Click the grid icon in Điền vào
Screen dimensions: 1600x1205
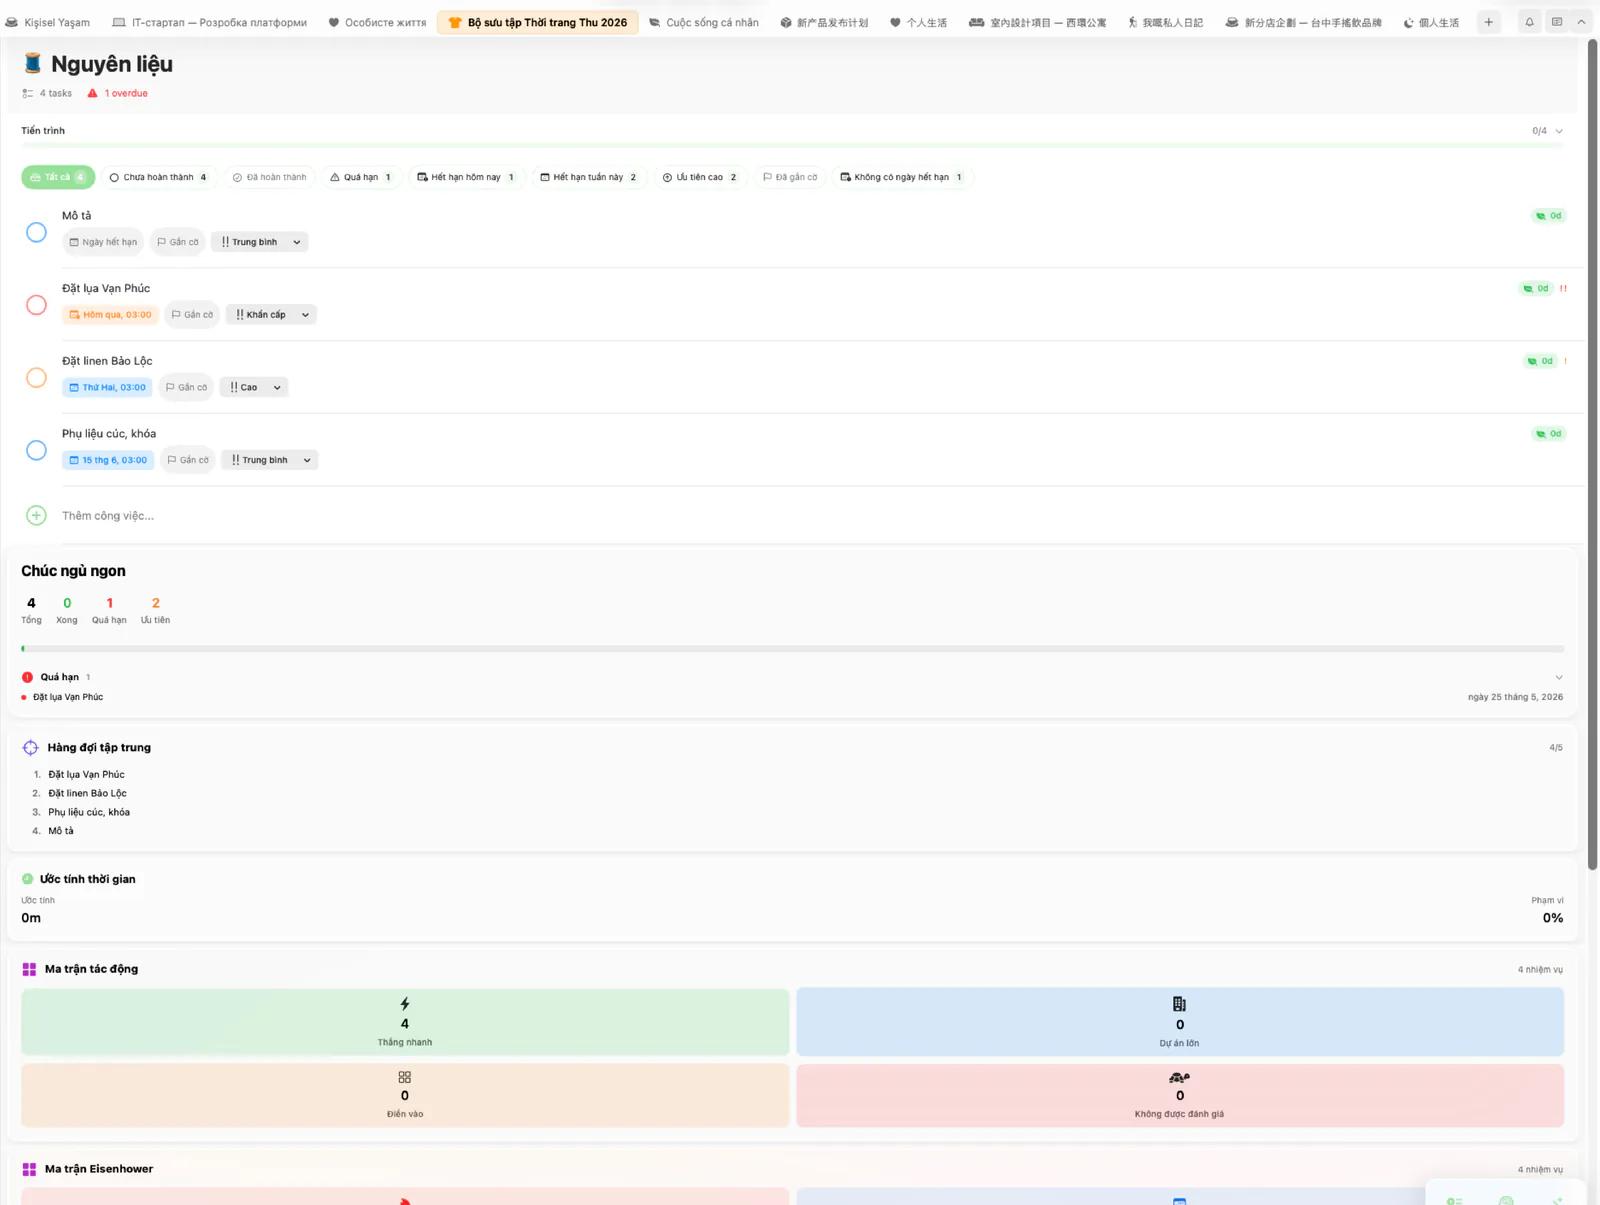tap(405, 1077)
